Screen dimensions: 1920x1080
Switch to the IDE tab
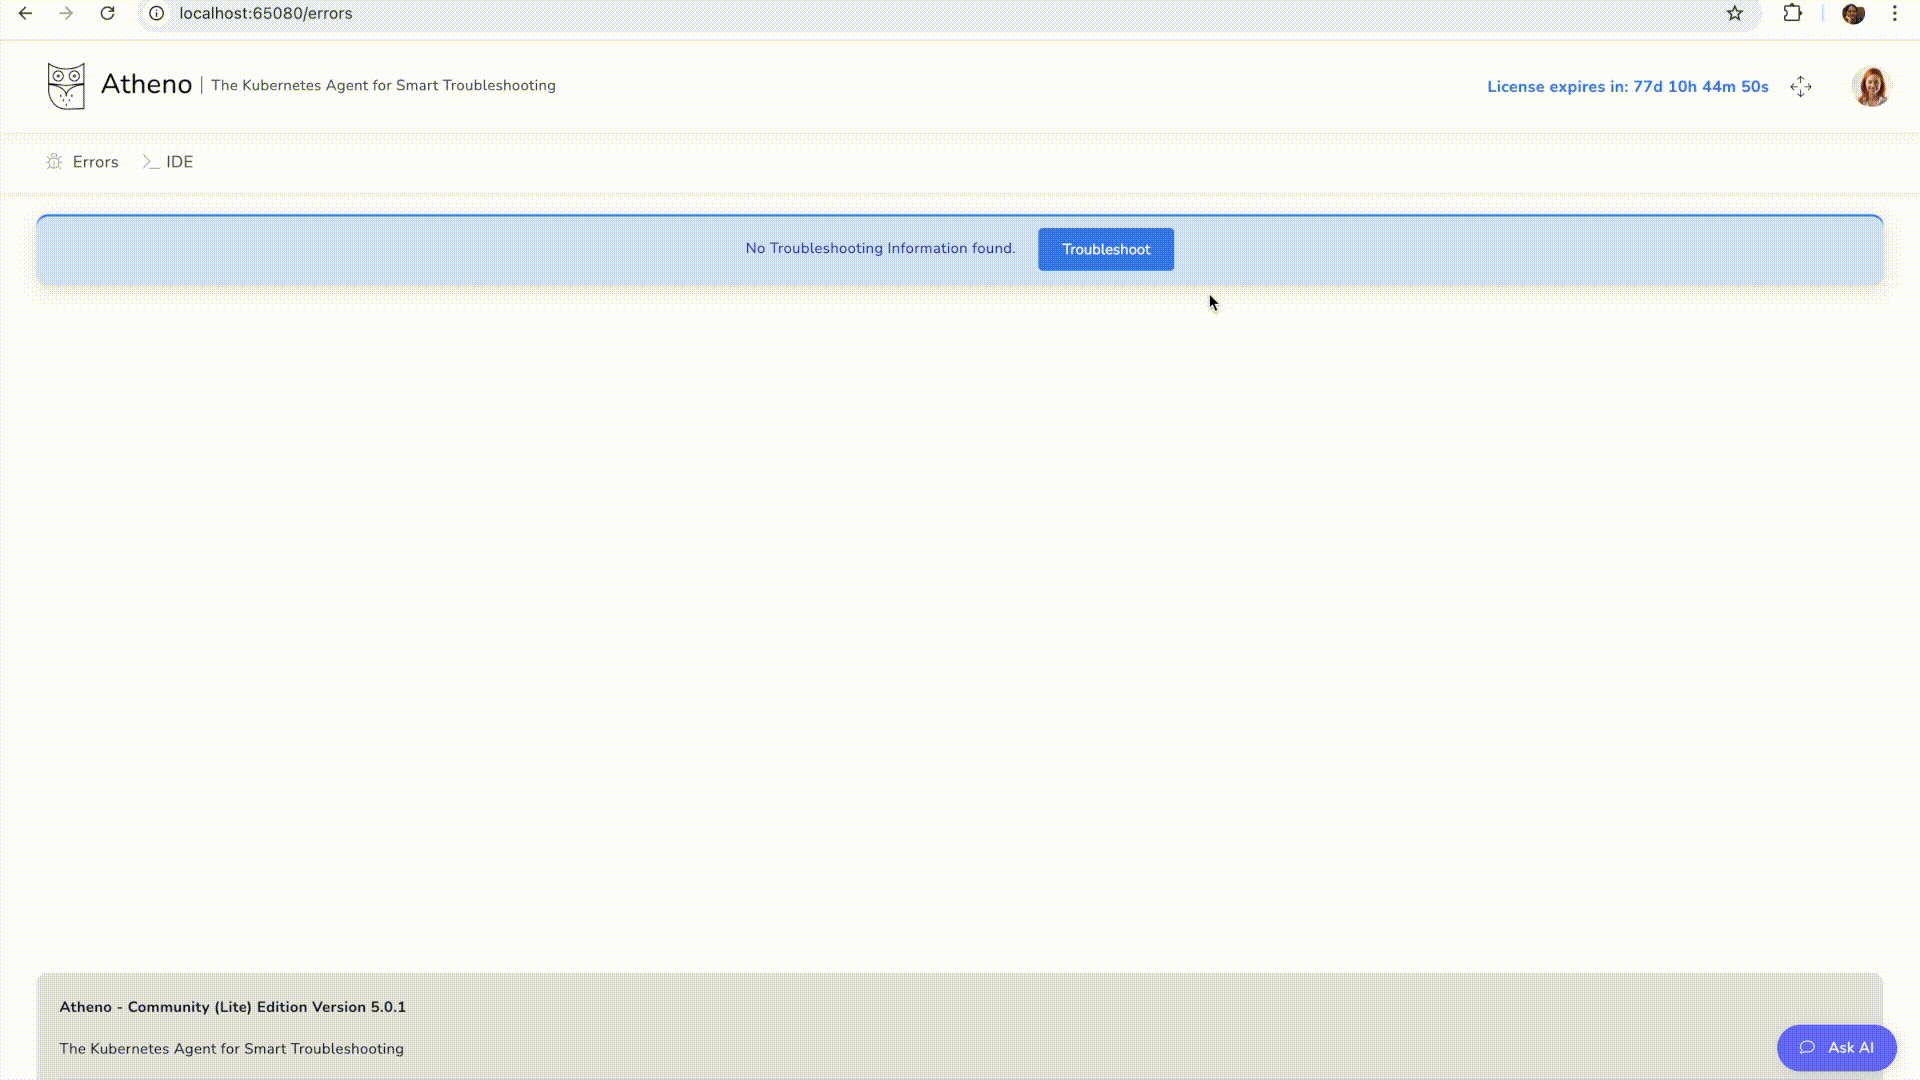[x=179, y=162]
